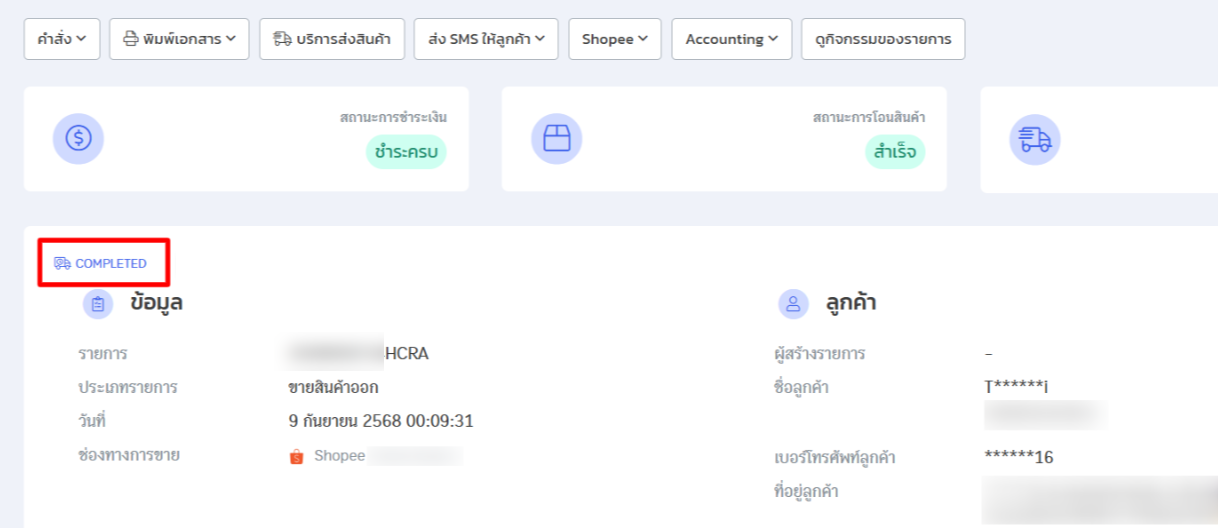Select the Shopee sales channel name

[x=340, y=457]
